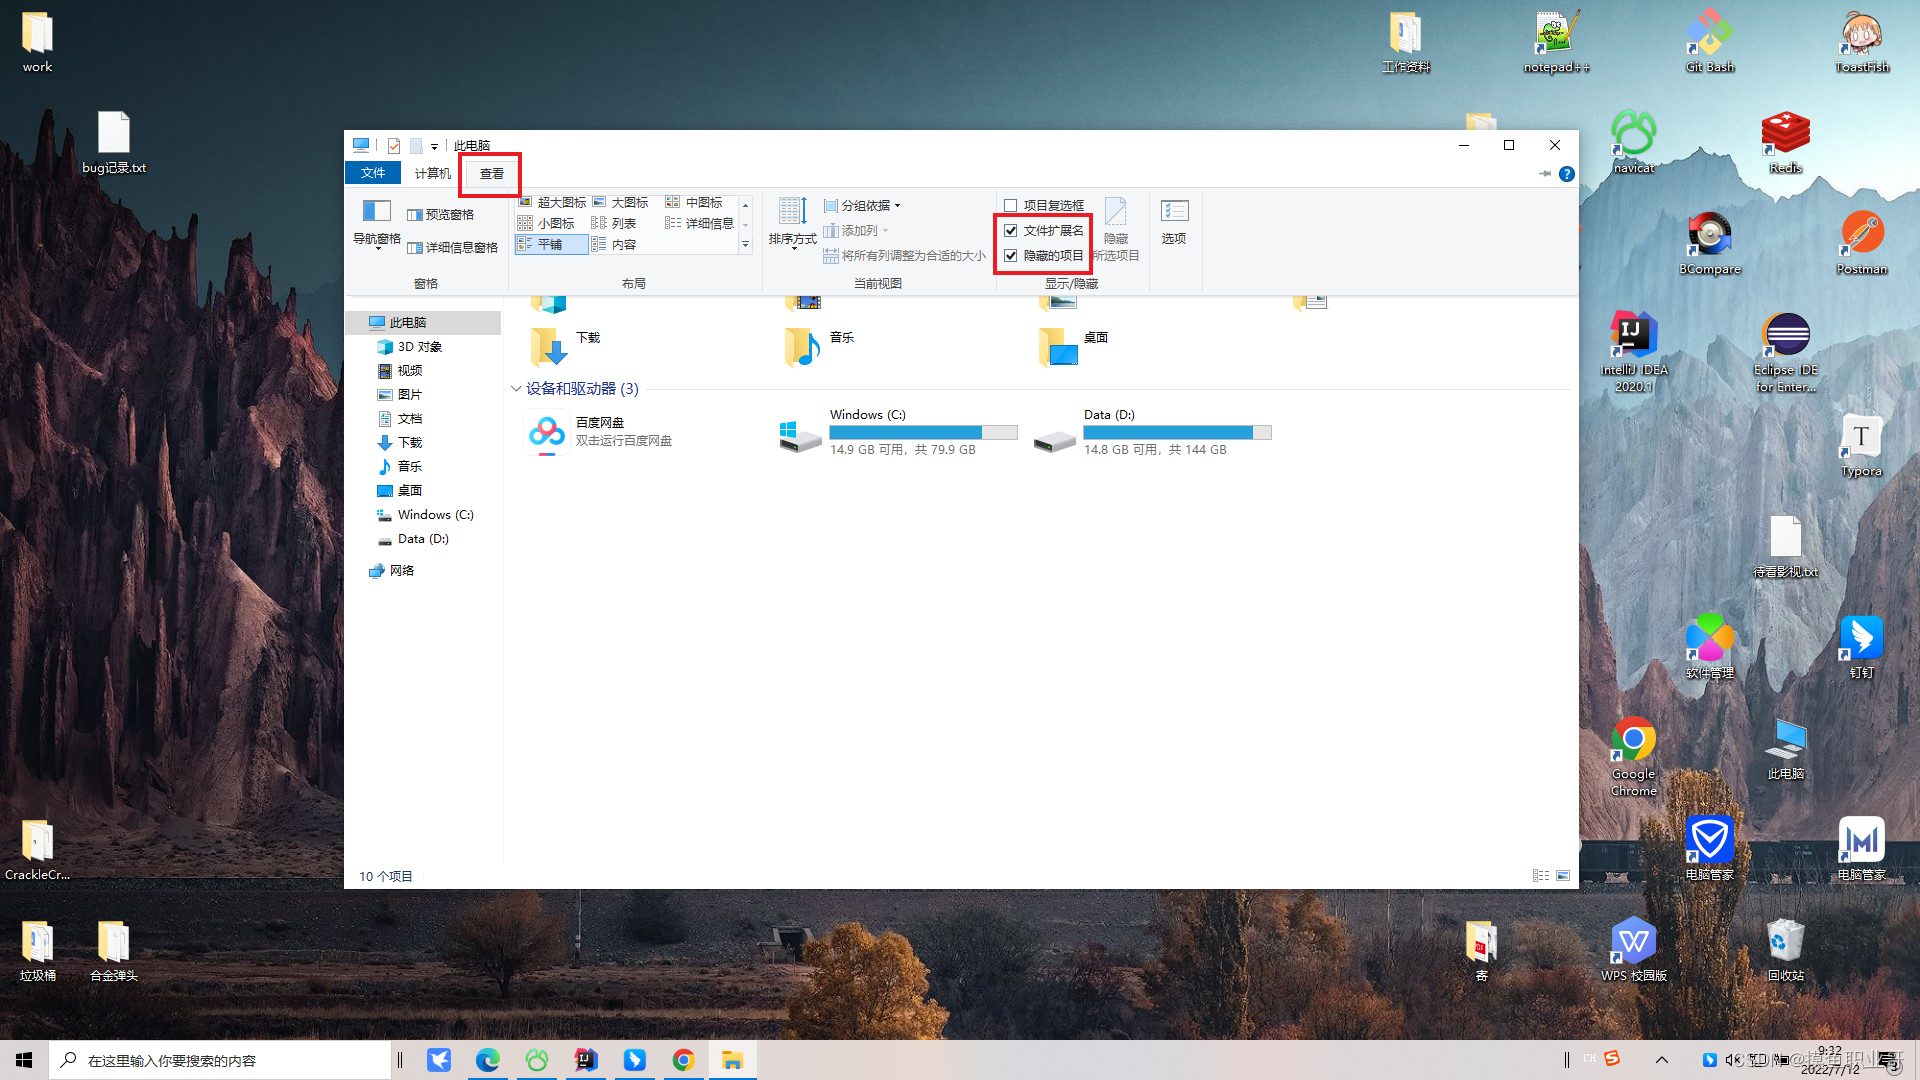1920x1080 pixels.
Task: Enable the 项目复选框 checkbox
Action: click(x=1011, y=205)
